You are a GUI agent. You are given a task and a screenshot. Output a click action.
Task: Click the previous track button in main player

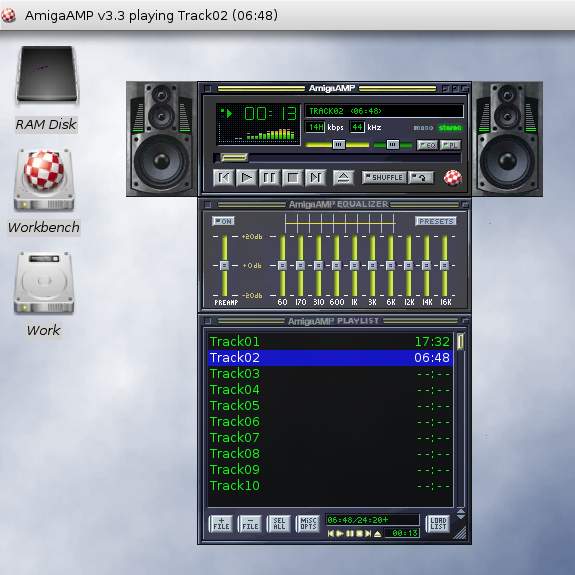[223, 178]
